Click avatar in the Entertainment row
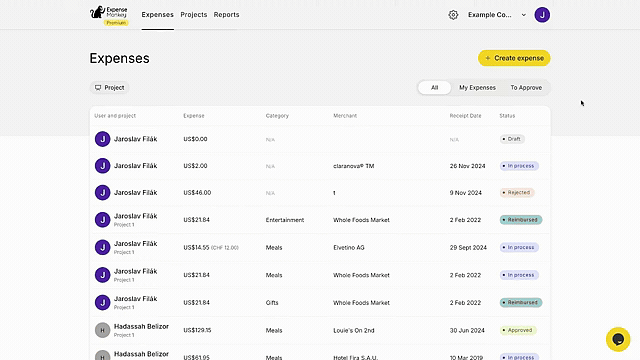This screenshot has height=360, width=640. click(102, 220)
